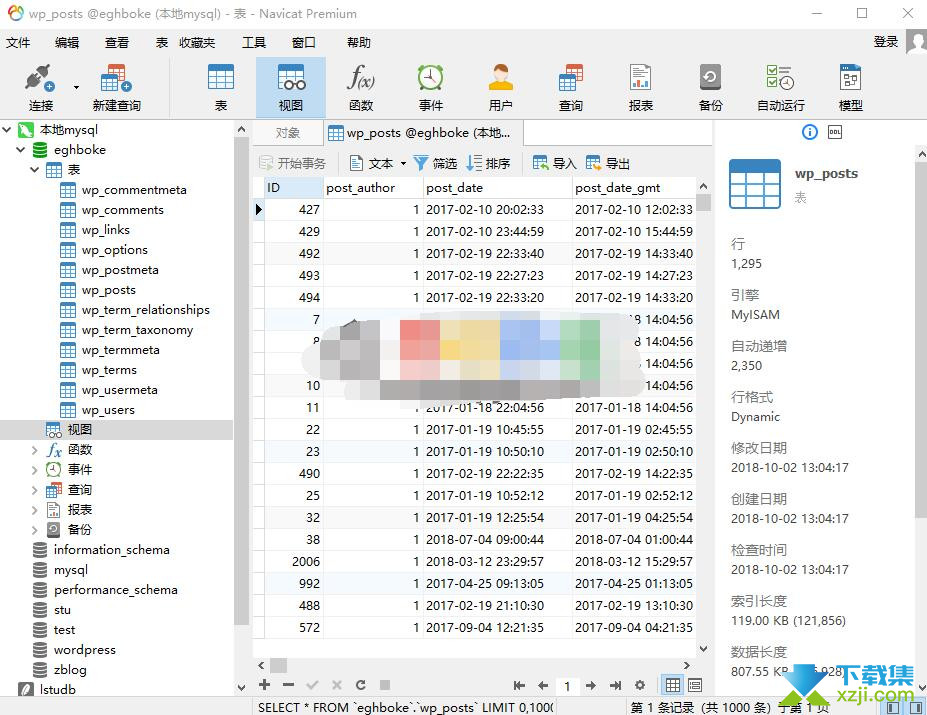
Task: Jump to the last page of records
Action: [615, 685]
